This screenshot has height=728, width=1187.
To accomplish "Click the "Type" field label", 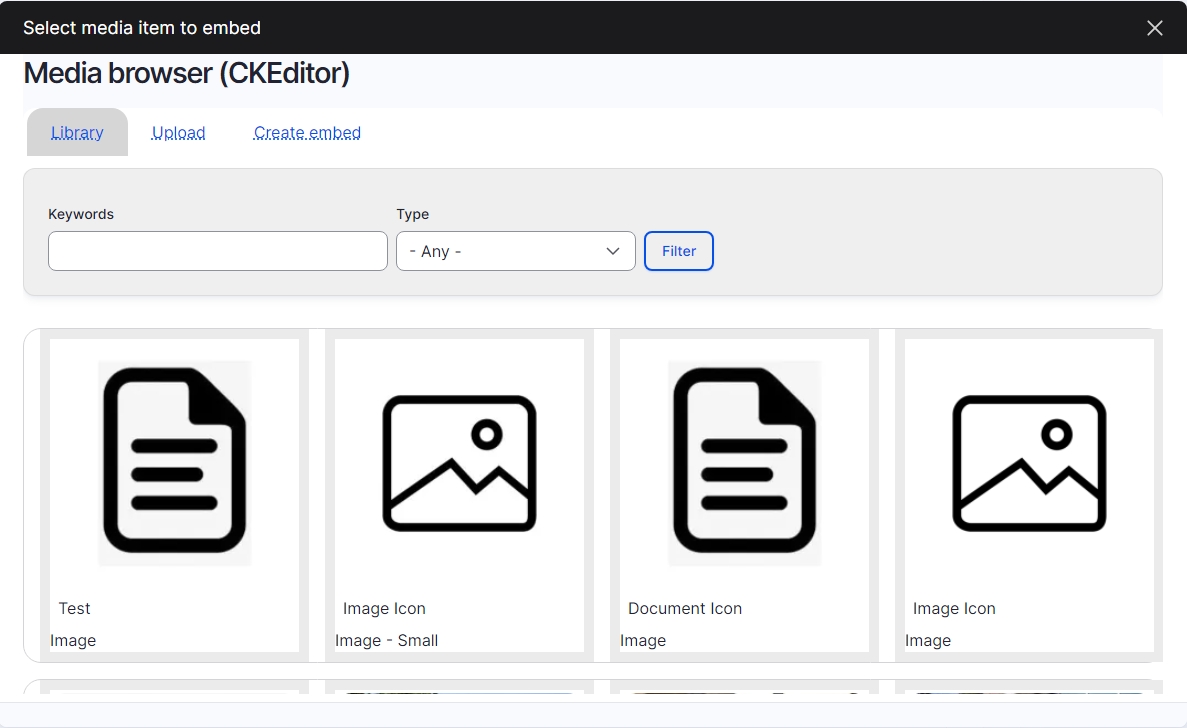I will click(413, 214).
